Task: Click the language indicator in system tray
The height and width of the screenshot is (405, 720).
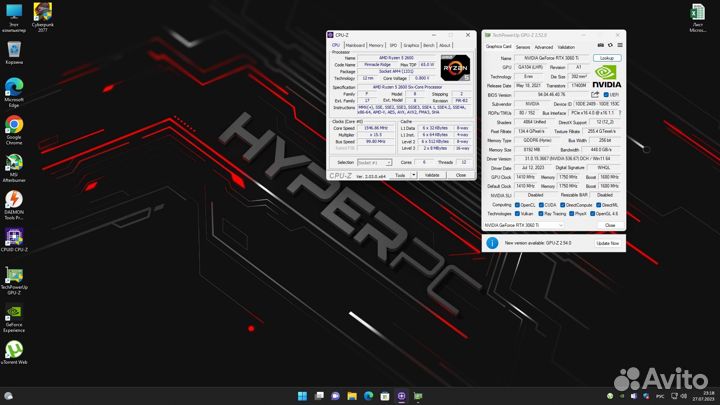Action: point(660,396)
